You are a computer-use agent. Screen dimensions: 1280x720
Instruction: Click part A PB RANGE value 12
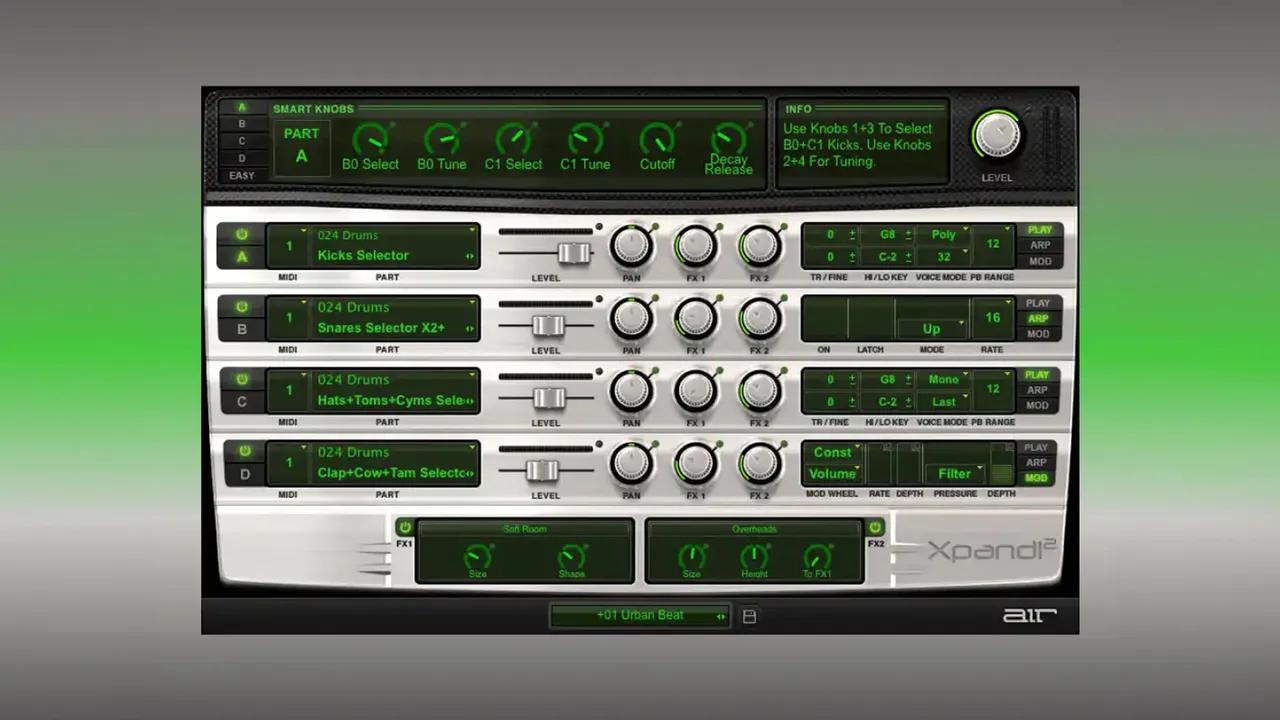pos(993,245)
